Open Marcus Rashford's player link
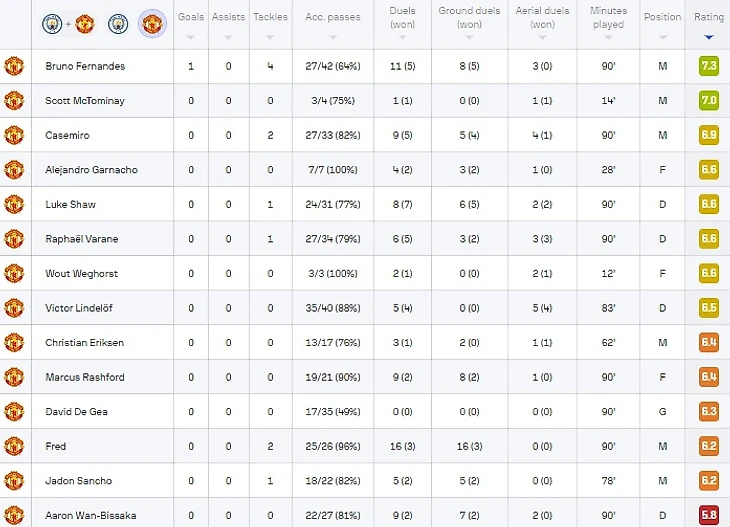730x527 pixels. coord(85,377)
